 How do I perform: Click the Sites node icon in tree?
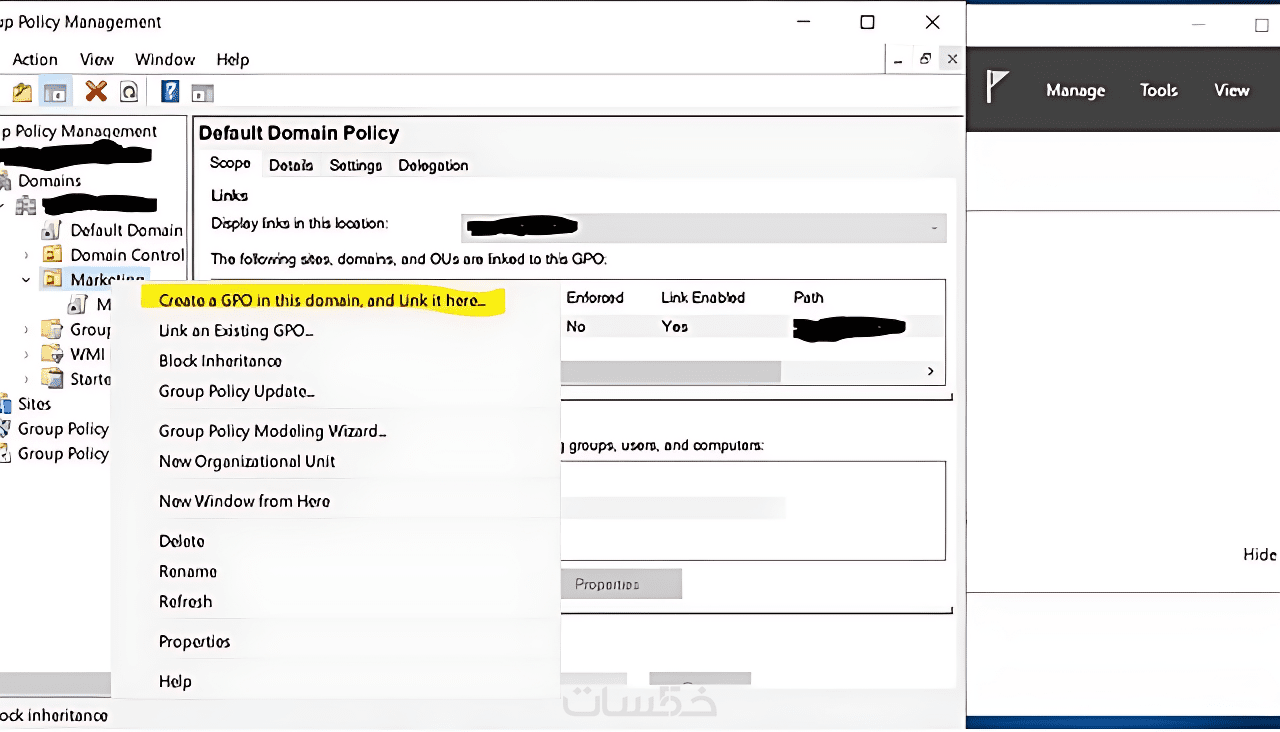tap(6, 404)
